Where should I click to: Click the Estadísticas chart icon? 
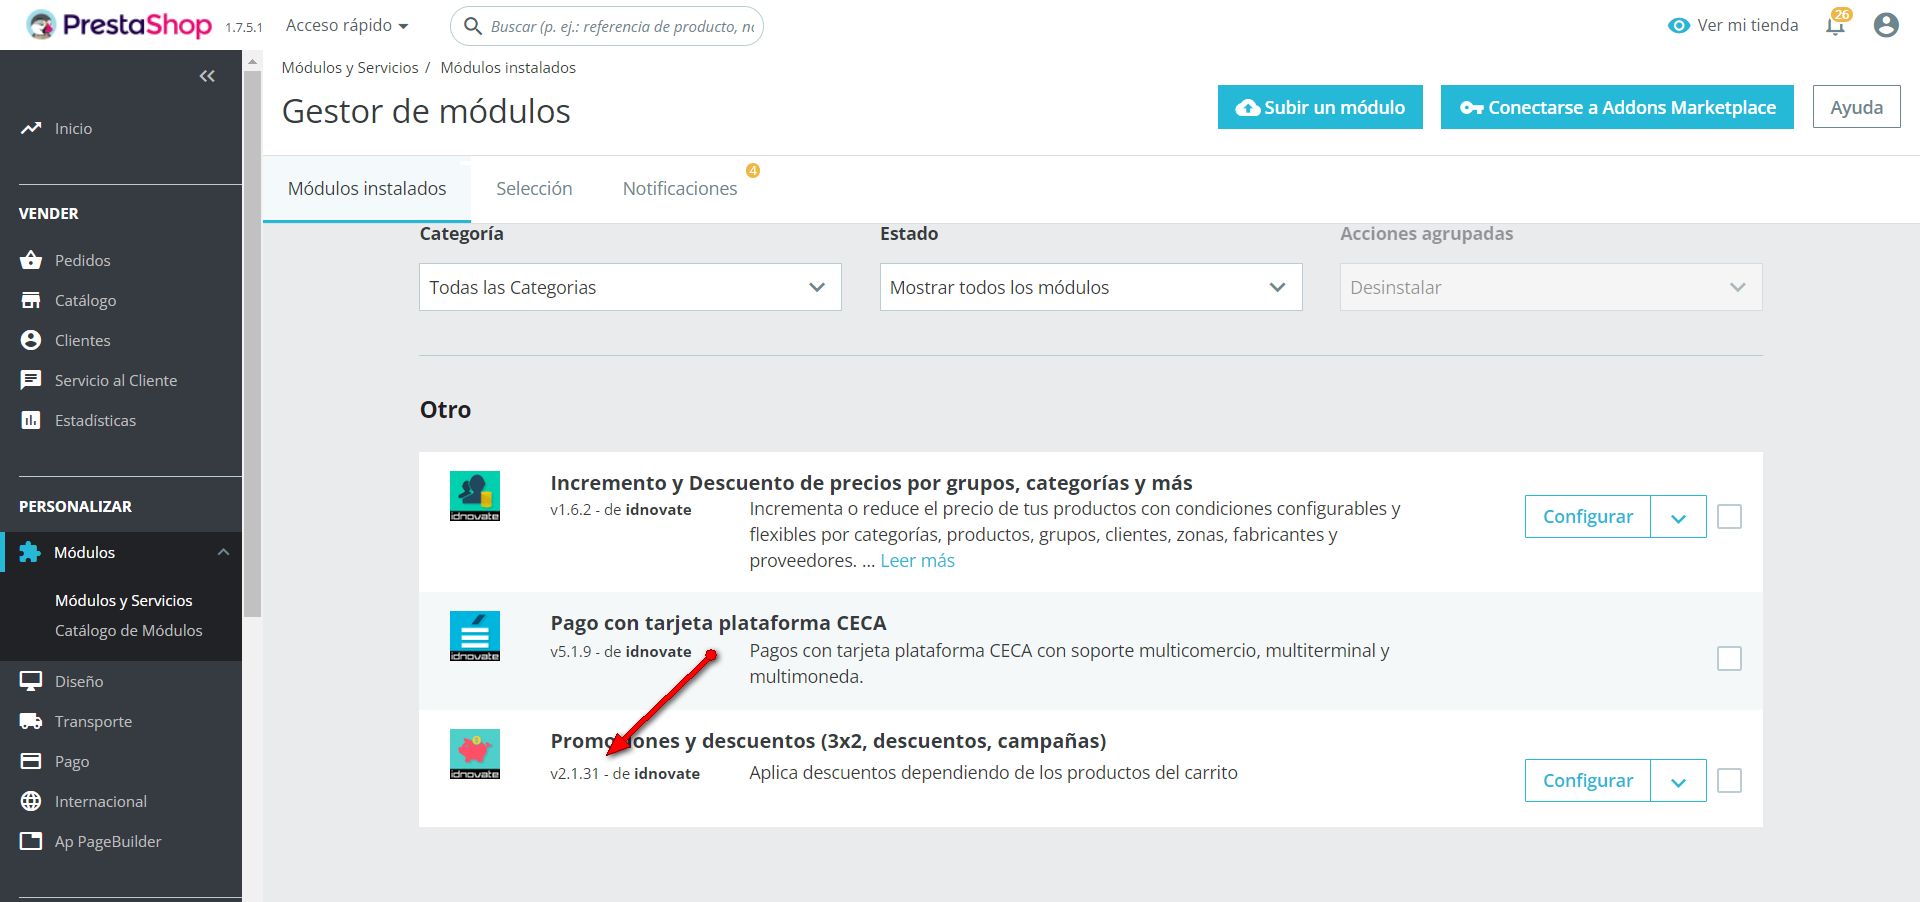pyautogui.click(x=31, y=420)
